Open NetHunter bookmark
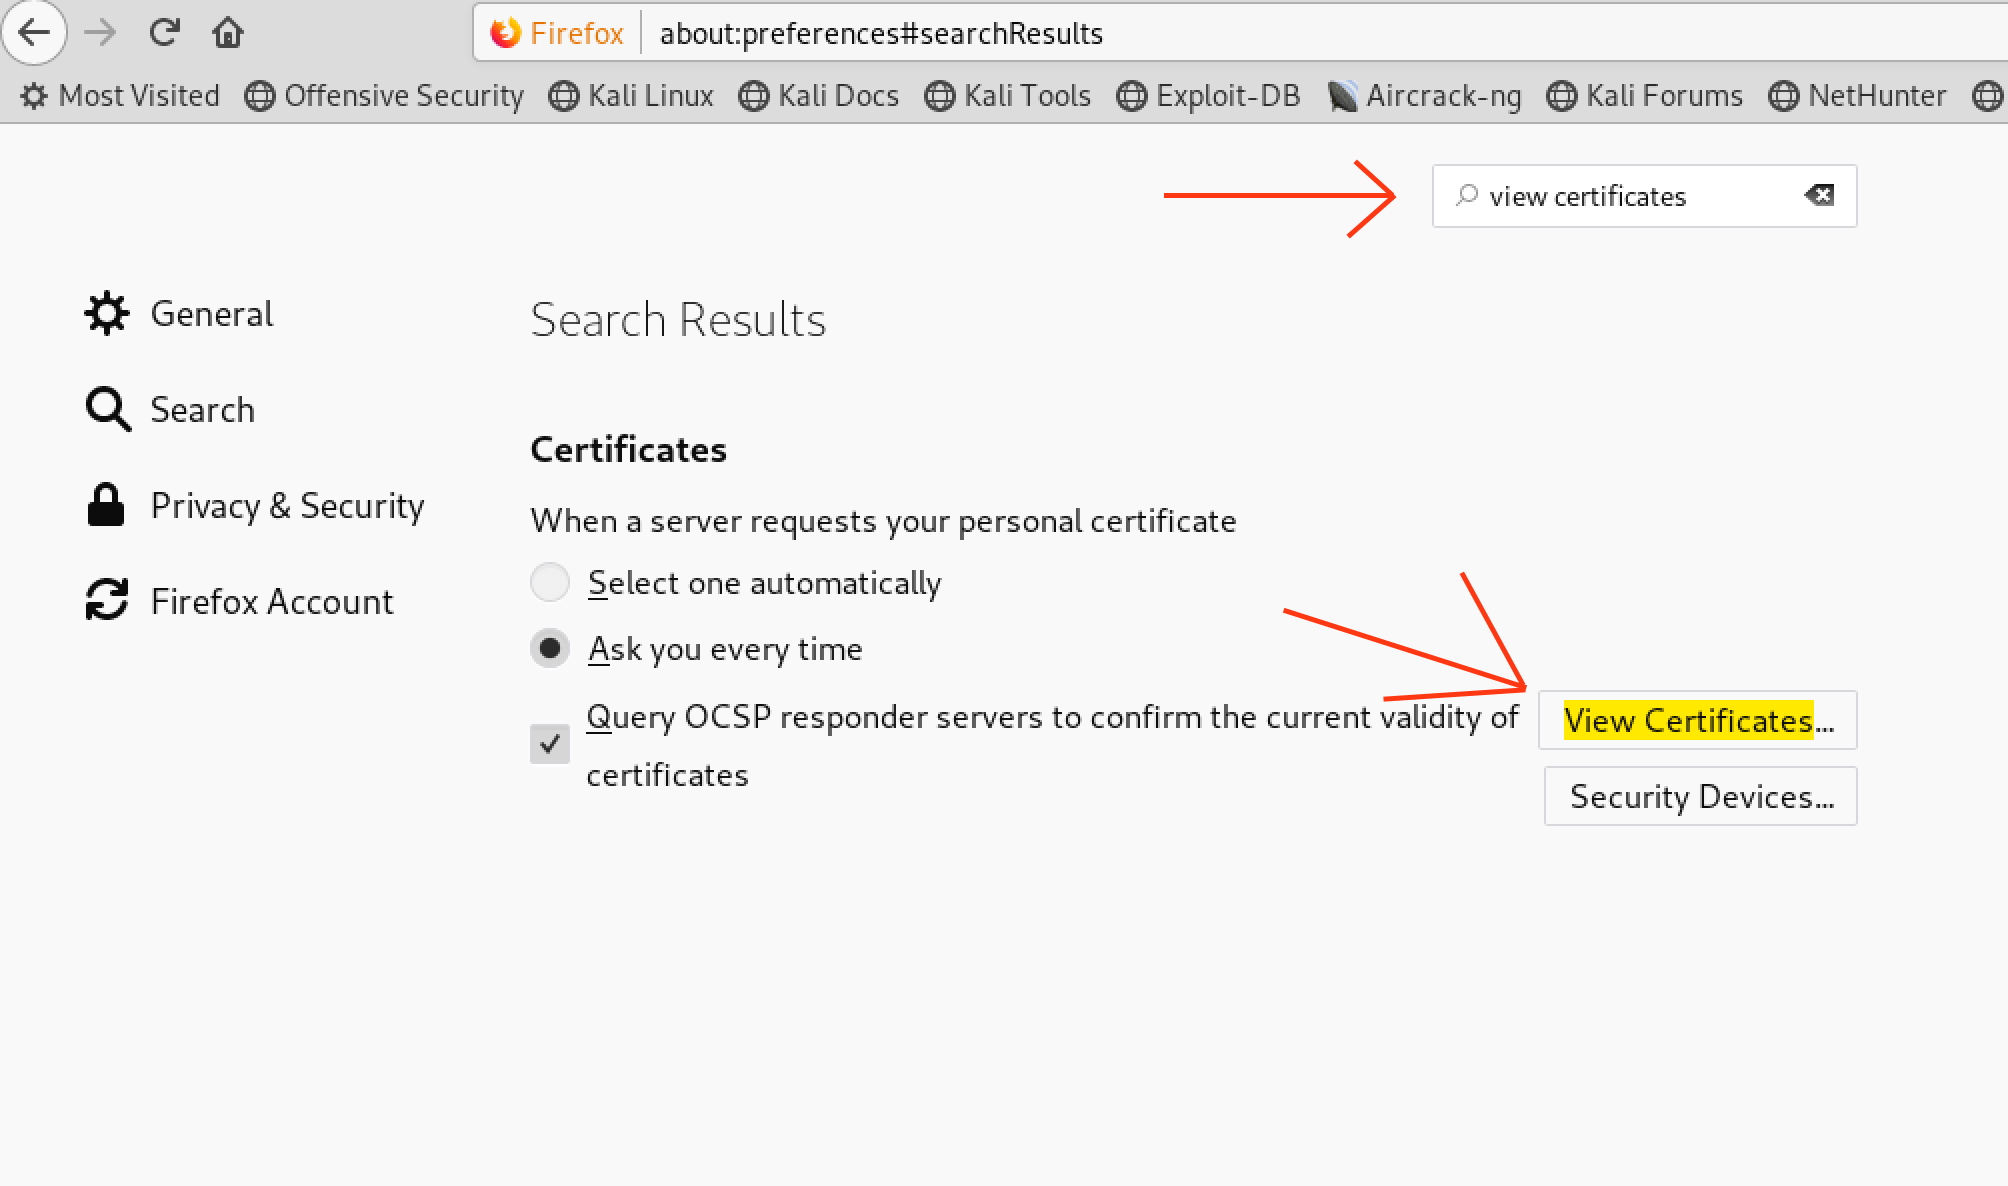Image resolution: width=2008 pixels, height=1186 pixels. [1858, 96]
